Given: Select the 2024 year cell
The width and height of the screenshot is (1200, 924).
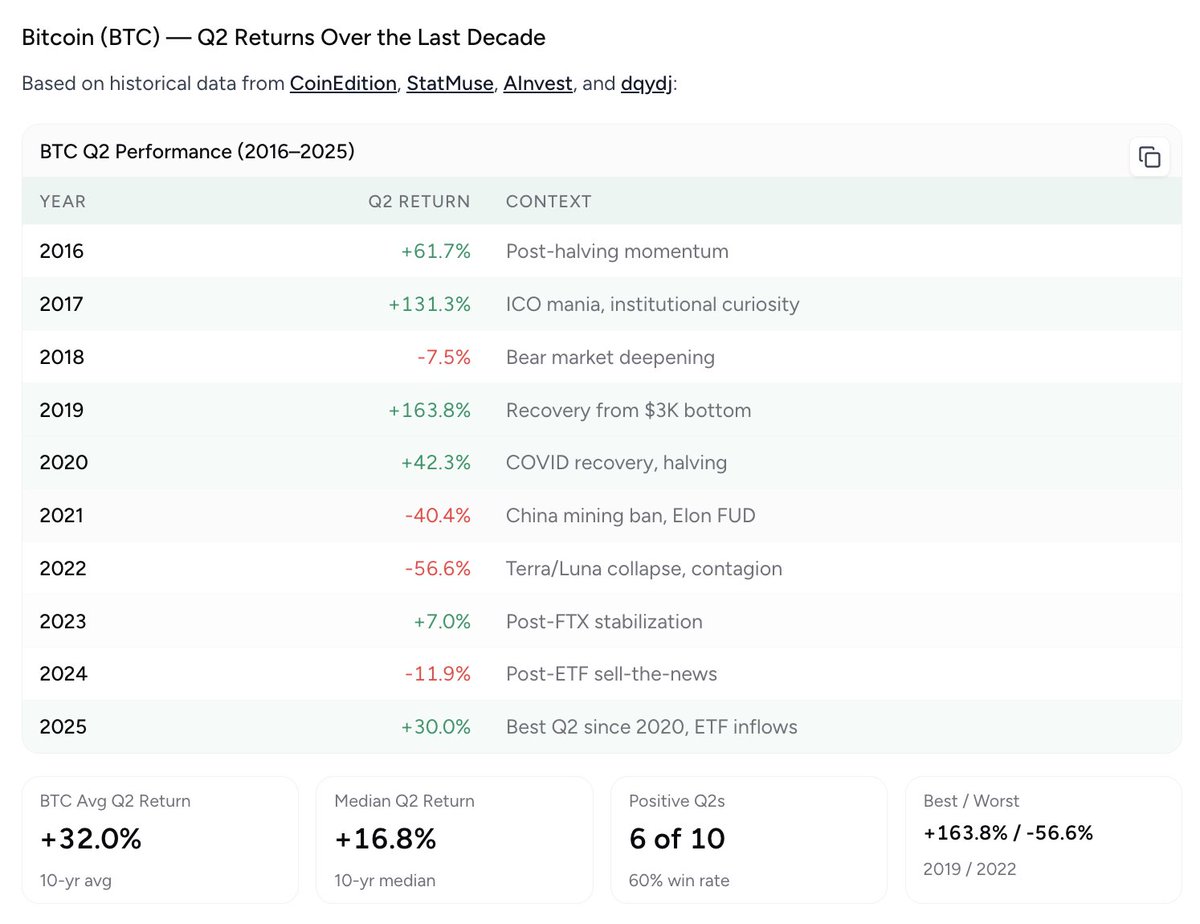Looking at the screenshot, I should [63, 674].
